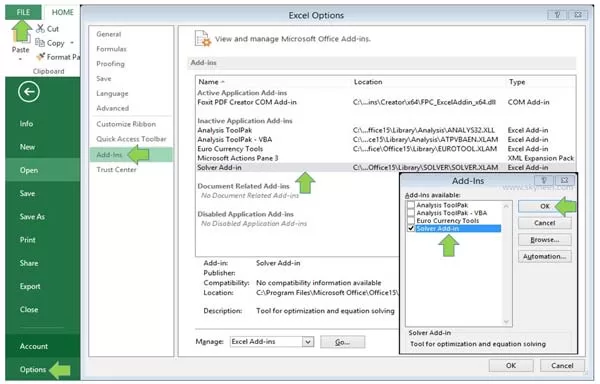Image resolution: width=600 pixels, height=384 pixels.
Task: Open the Copy dropdown arrow
Action: 72,43
